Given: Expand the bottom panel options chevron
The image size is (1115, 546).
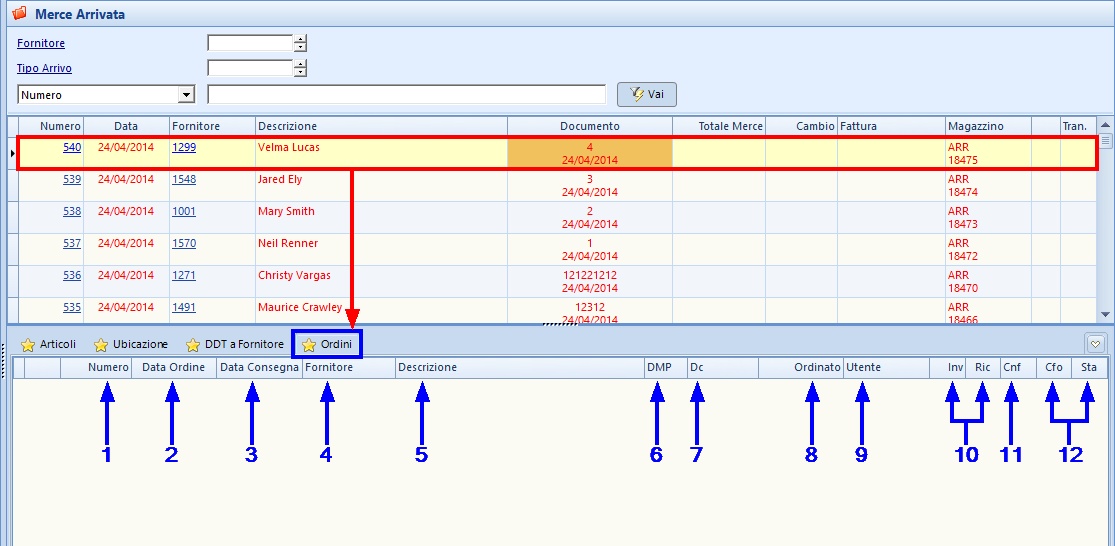Looking at the screenshot, I should (1095, 344).
